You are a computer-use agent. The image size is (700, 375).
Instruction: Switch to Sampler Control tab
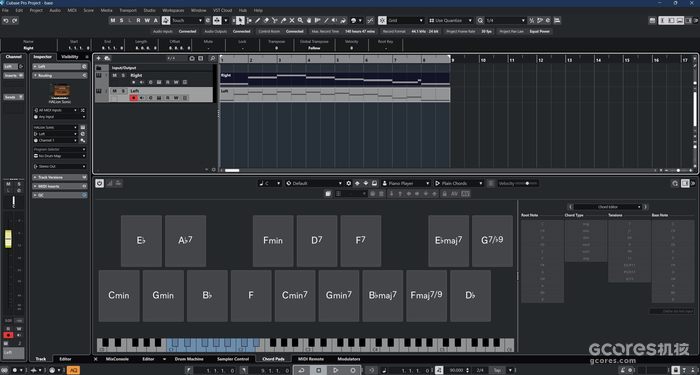point(233,359)
